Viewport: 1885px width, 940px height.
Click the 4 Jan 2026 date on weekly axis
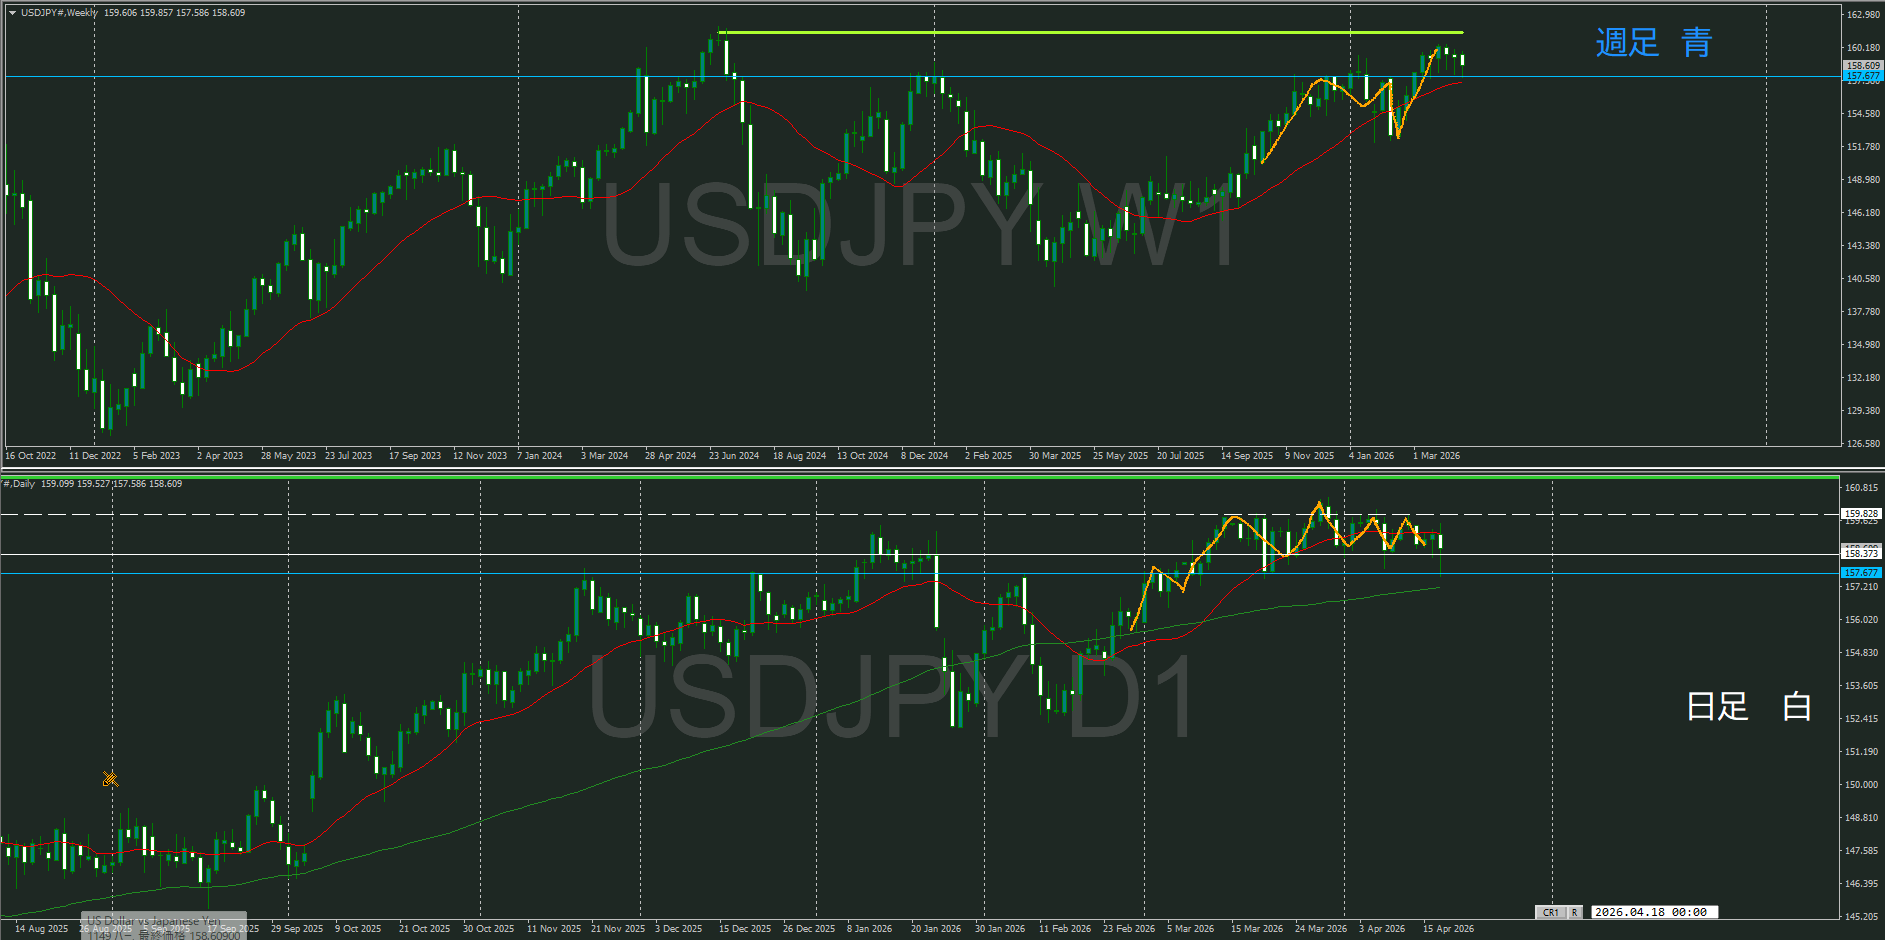[1370, 456]
